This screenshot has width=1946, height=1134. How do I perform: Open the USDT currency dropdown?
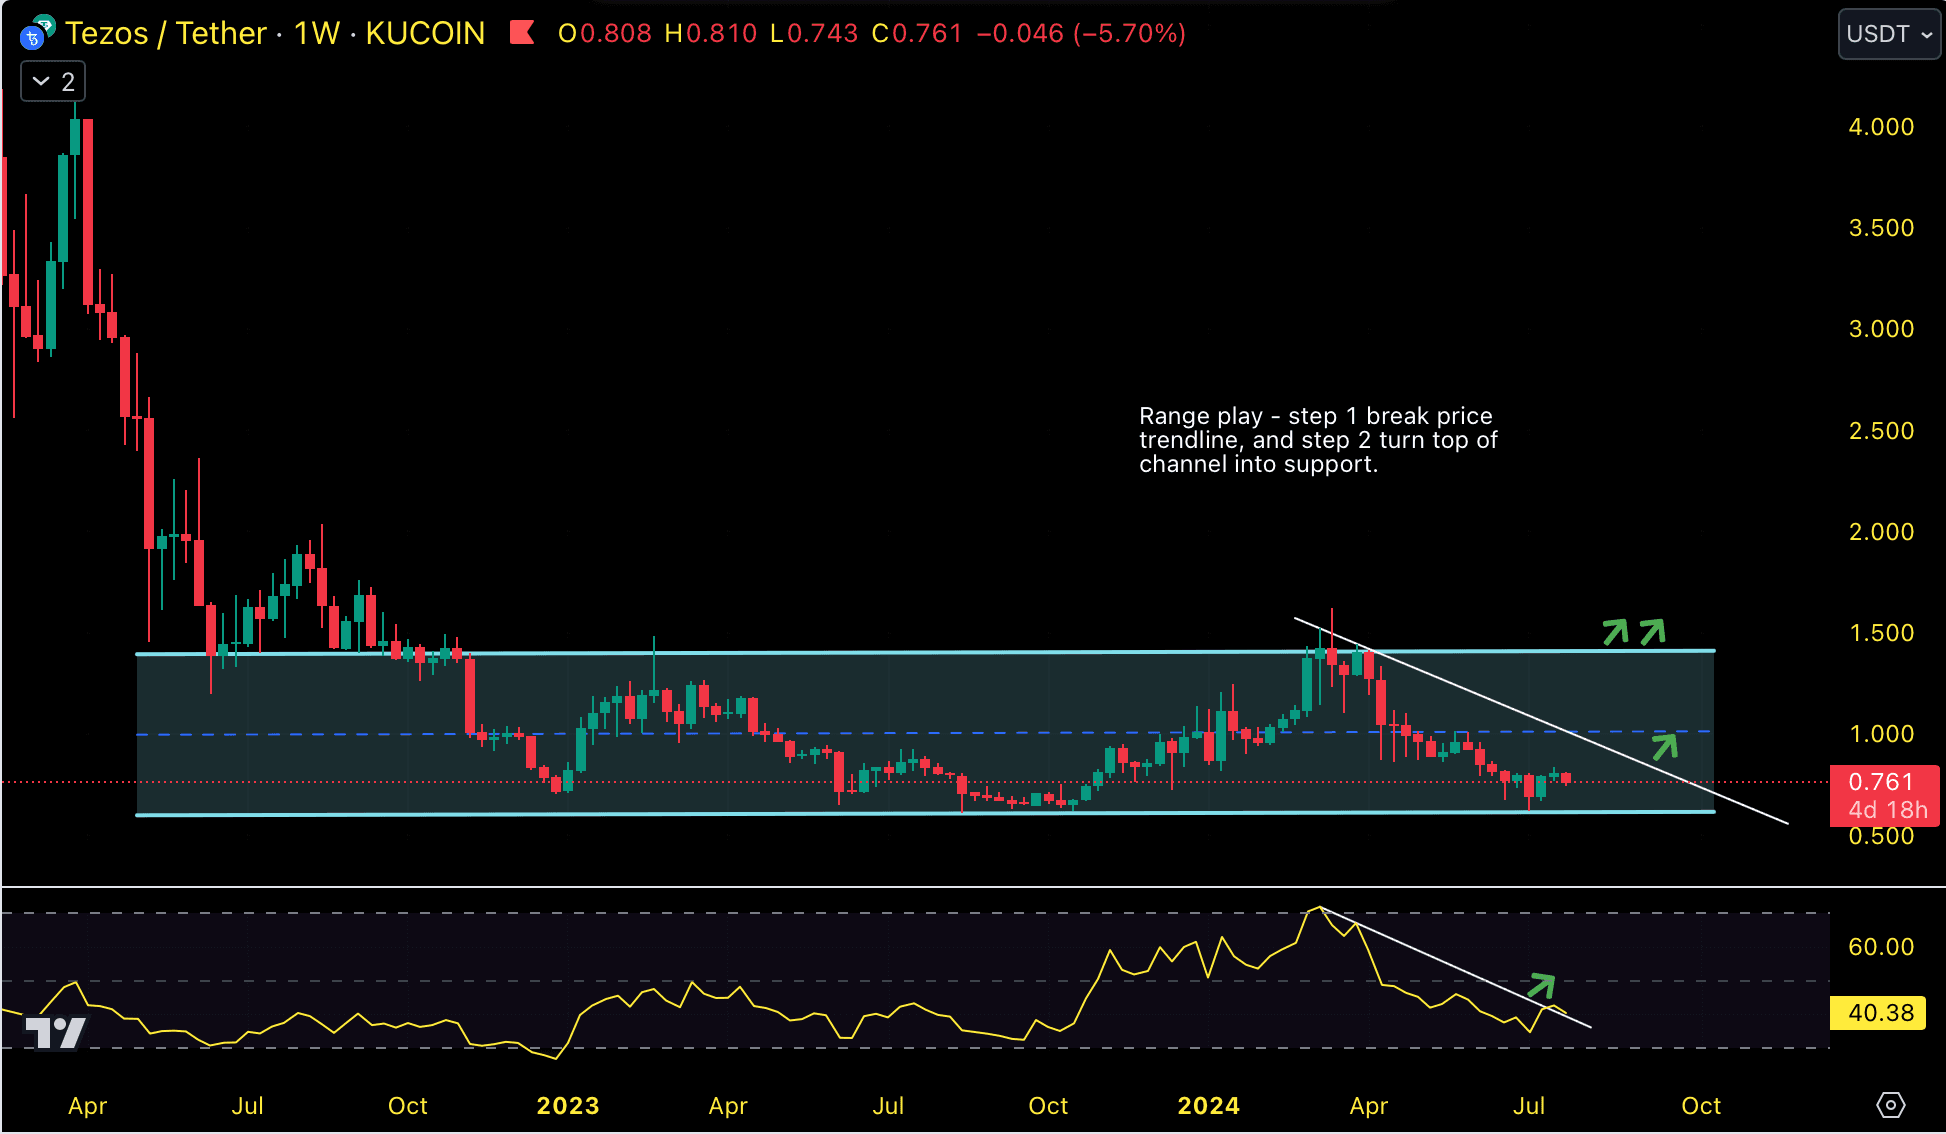(x=1889, y=34)
